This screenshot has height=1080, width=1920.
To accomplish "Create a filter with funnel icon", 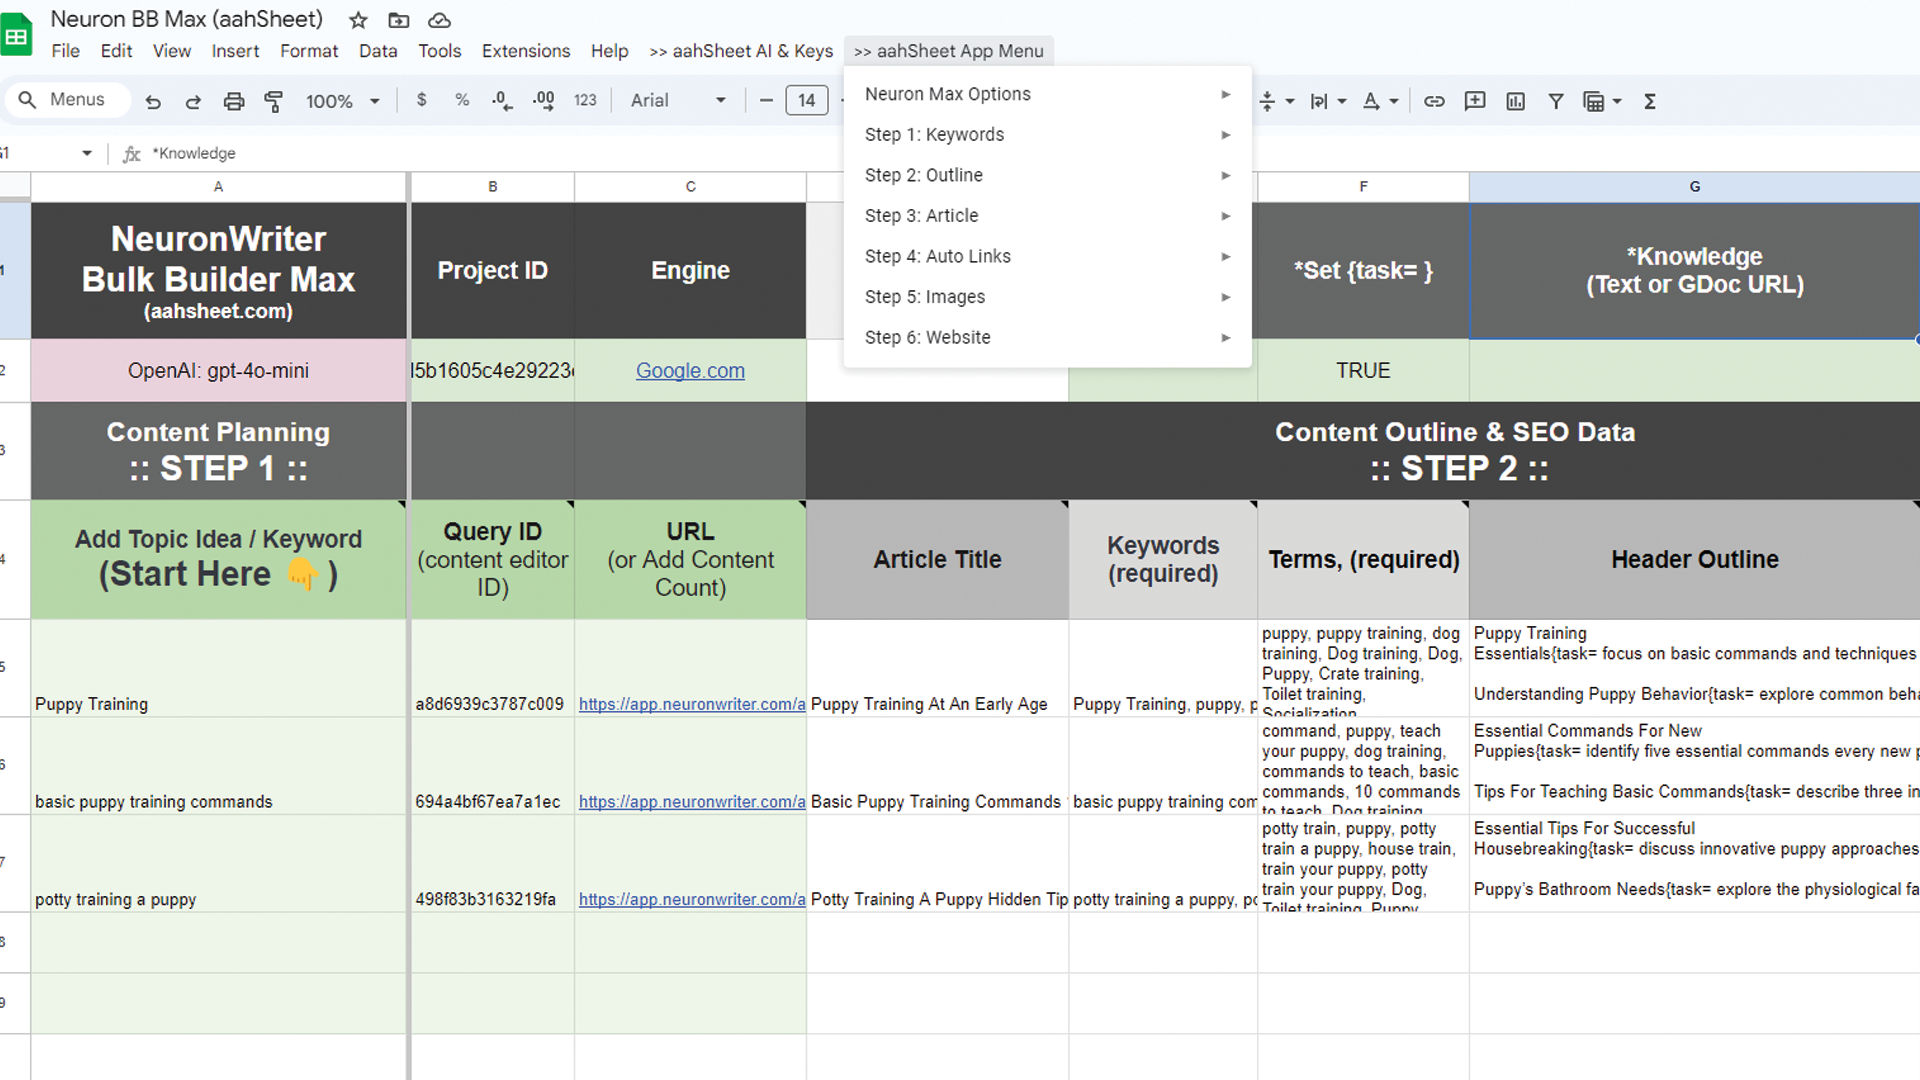I will click(1556, 101).
